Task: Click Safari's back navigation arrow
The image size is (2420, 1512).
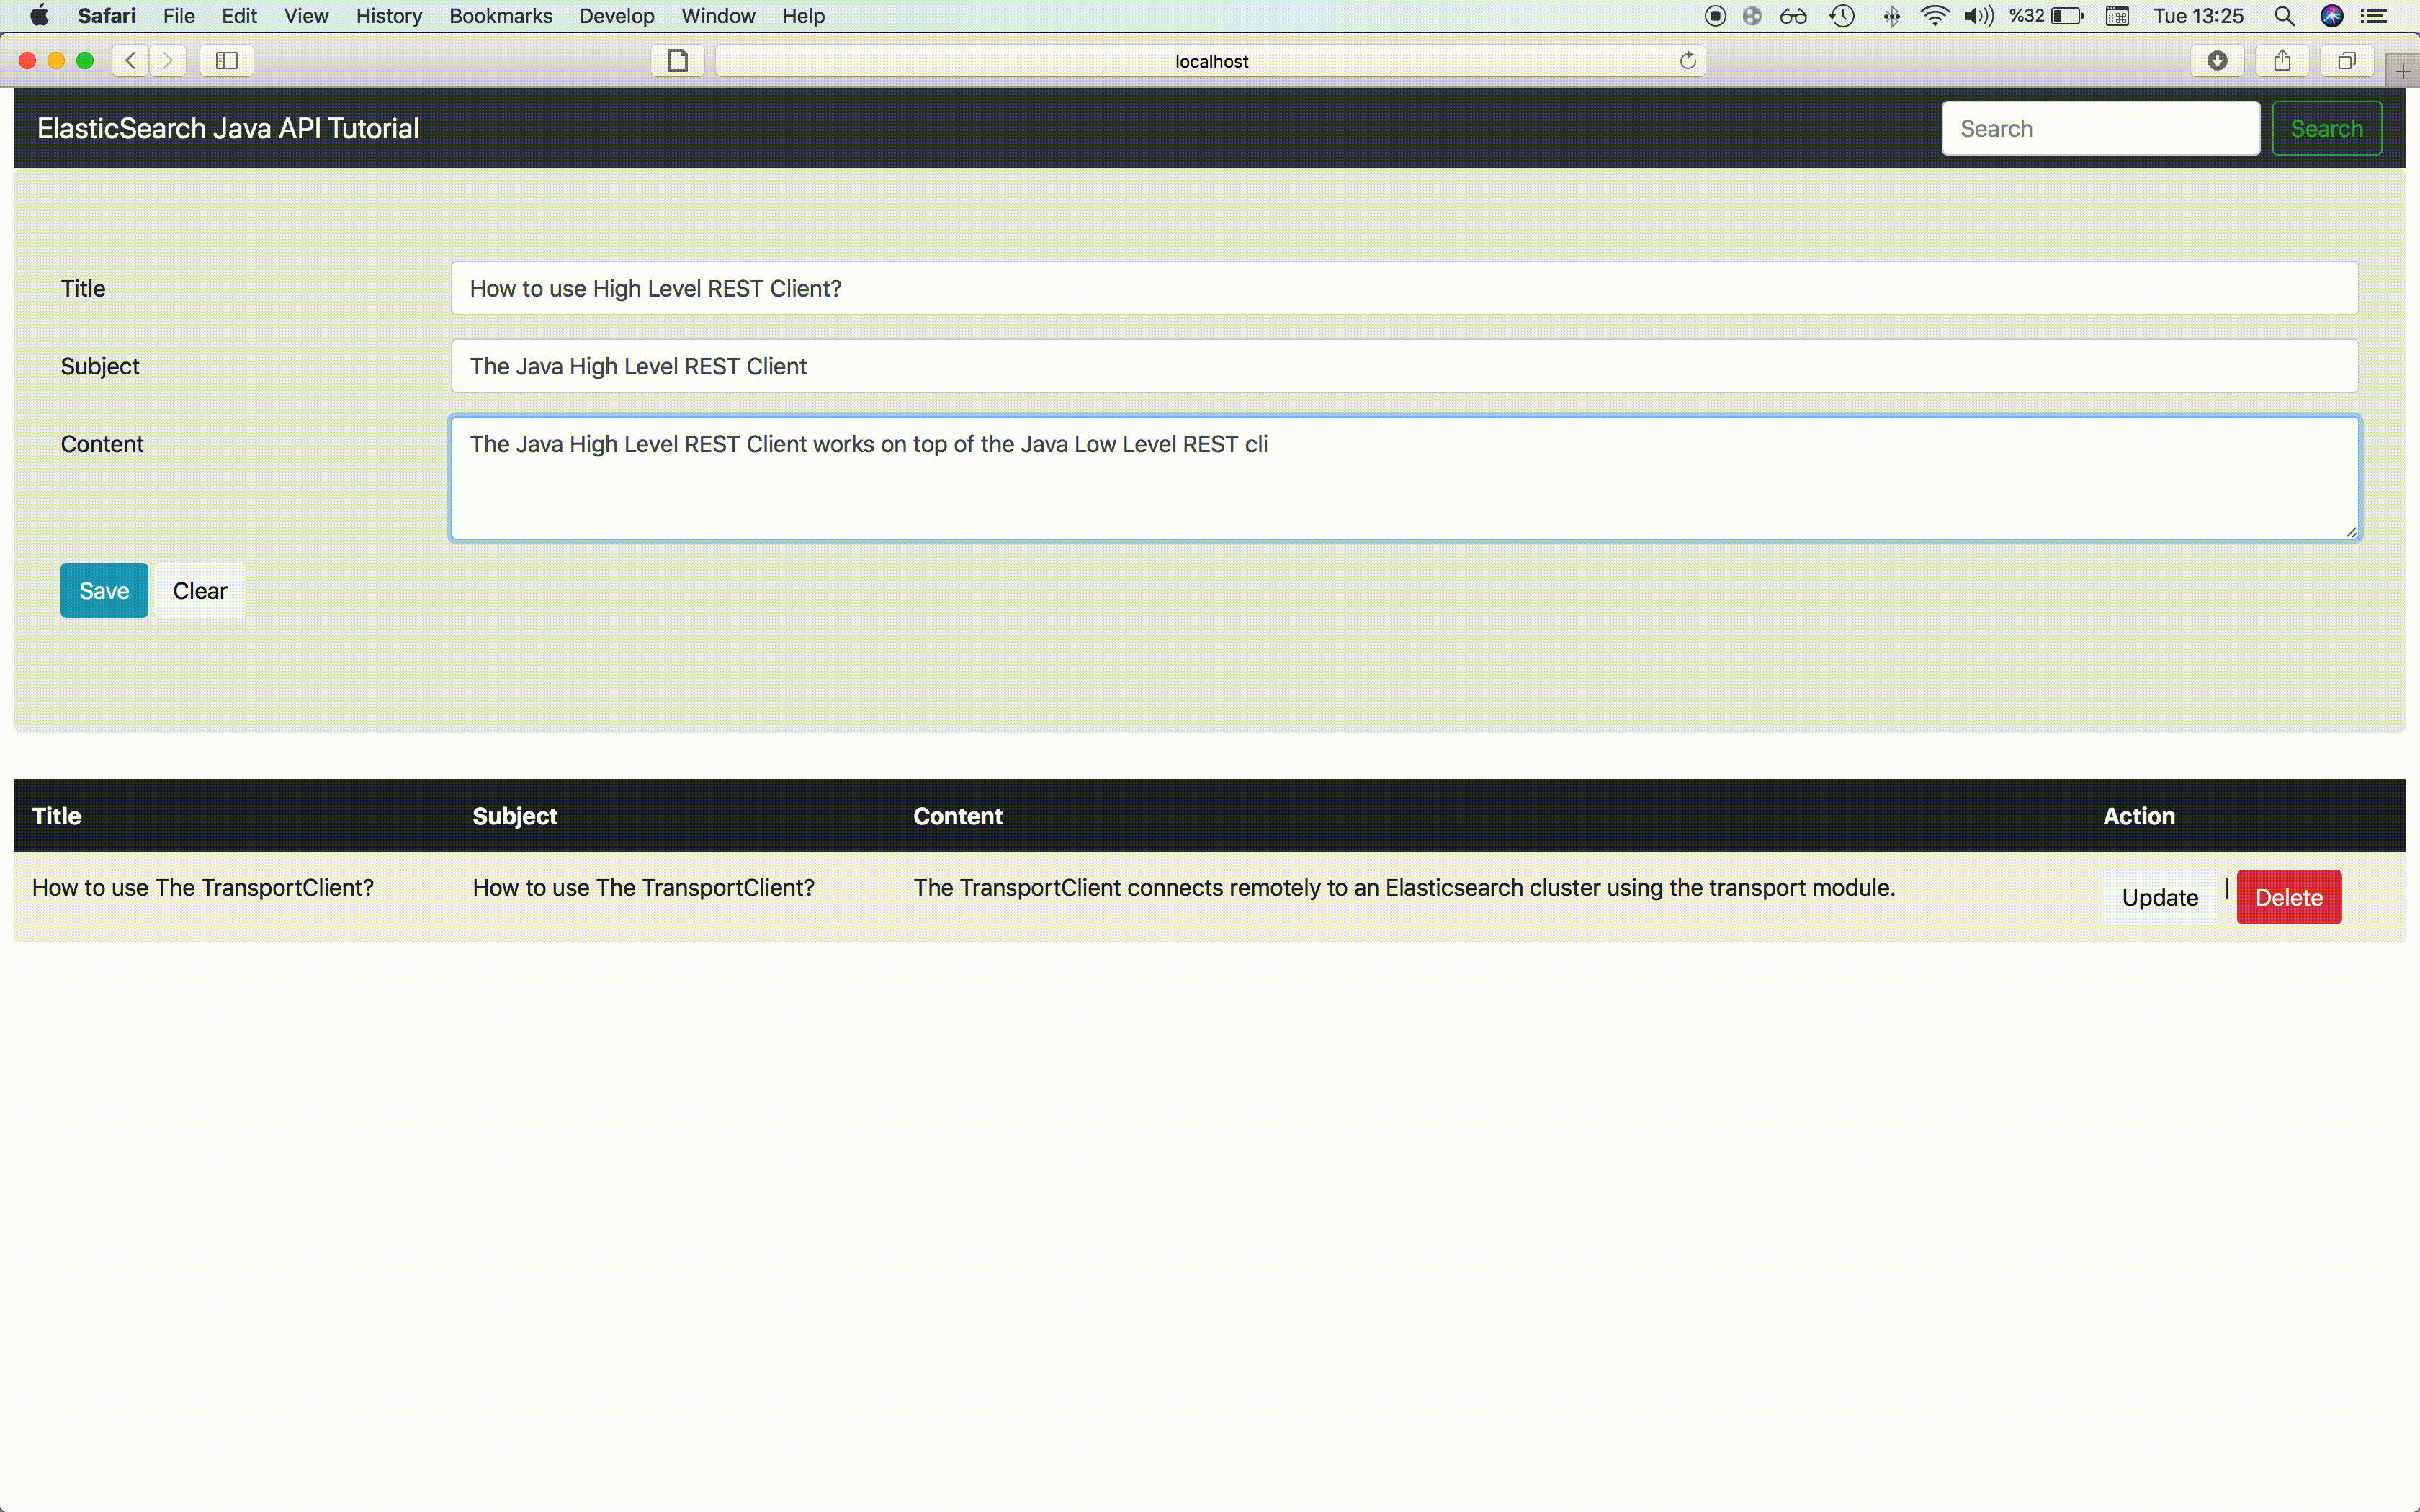Action: pyautogui.click(x=131, y=61)
